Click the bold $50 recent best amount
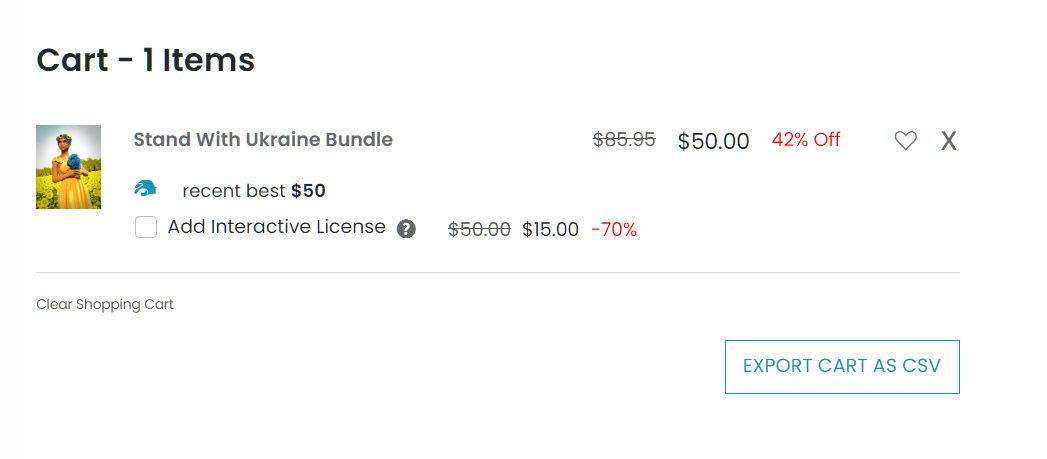This screenshot has height=459, width=1047. pyautogui.click(x=308, y=191)
